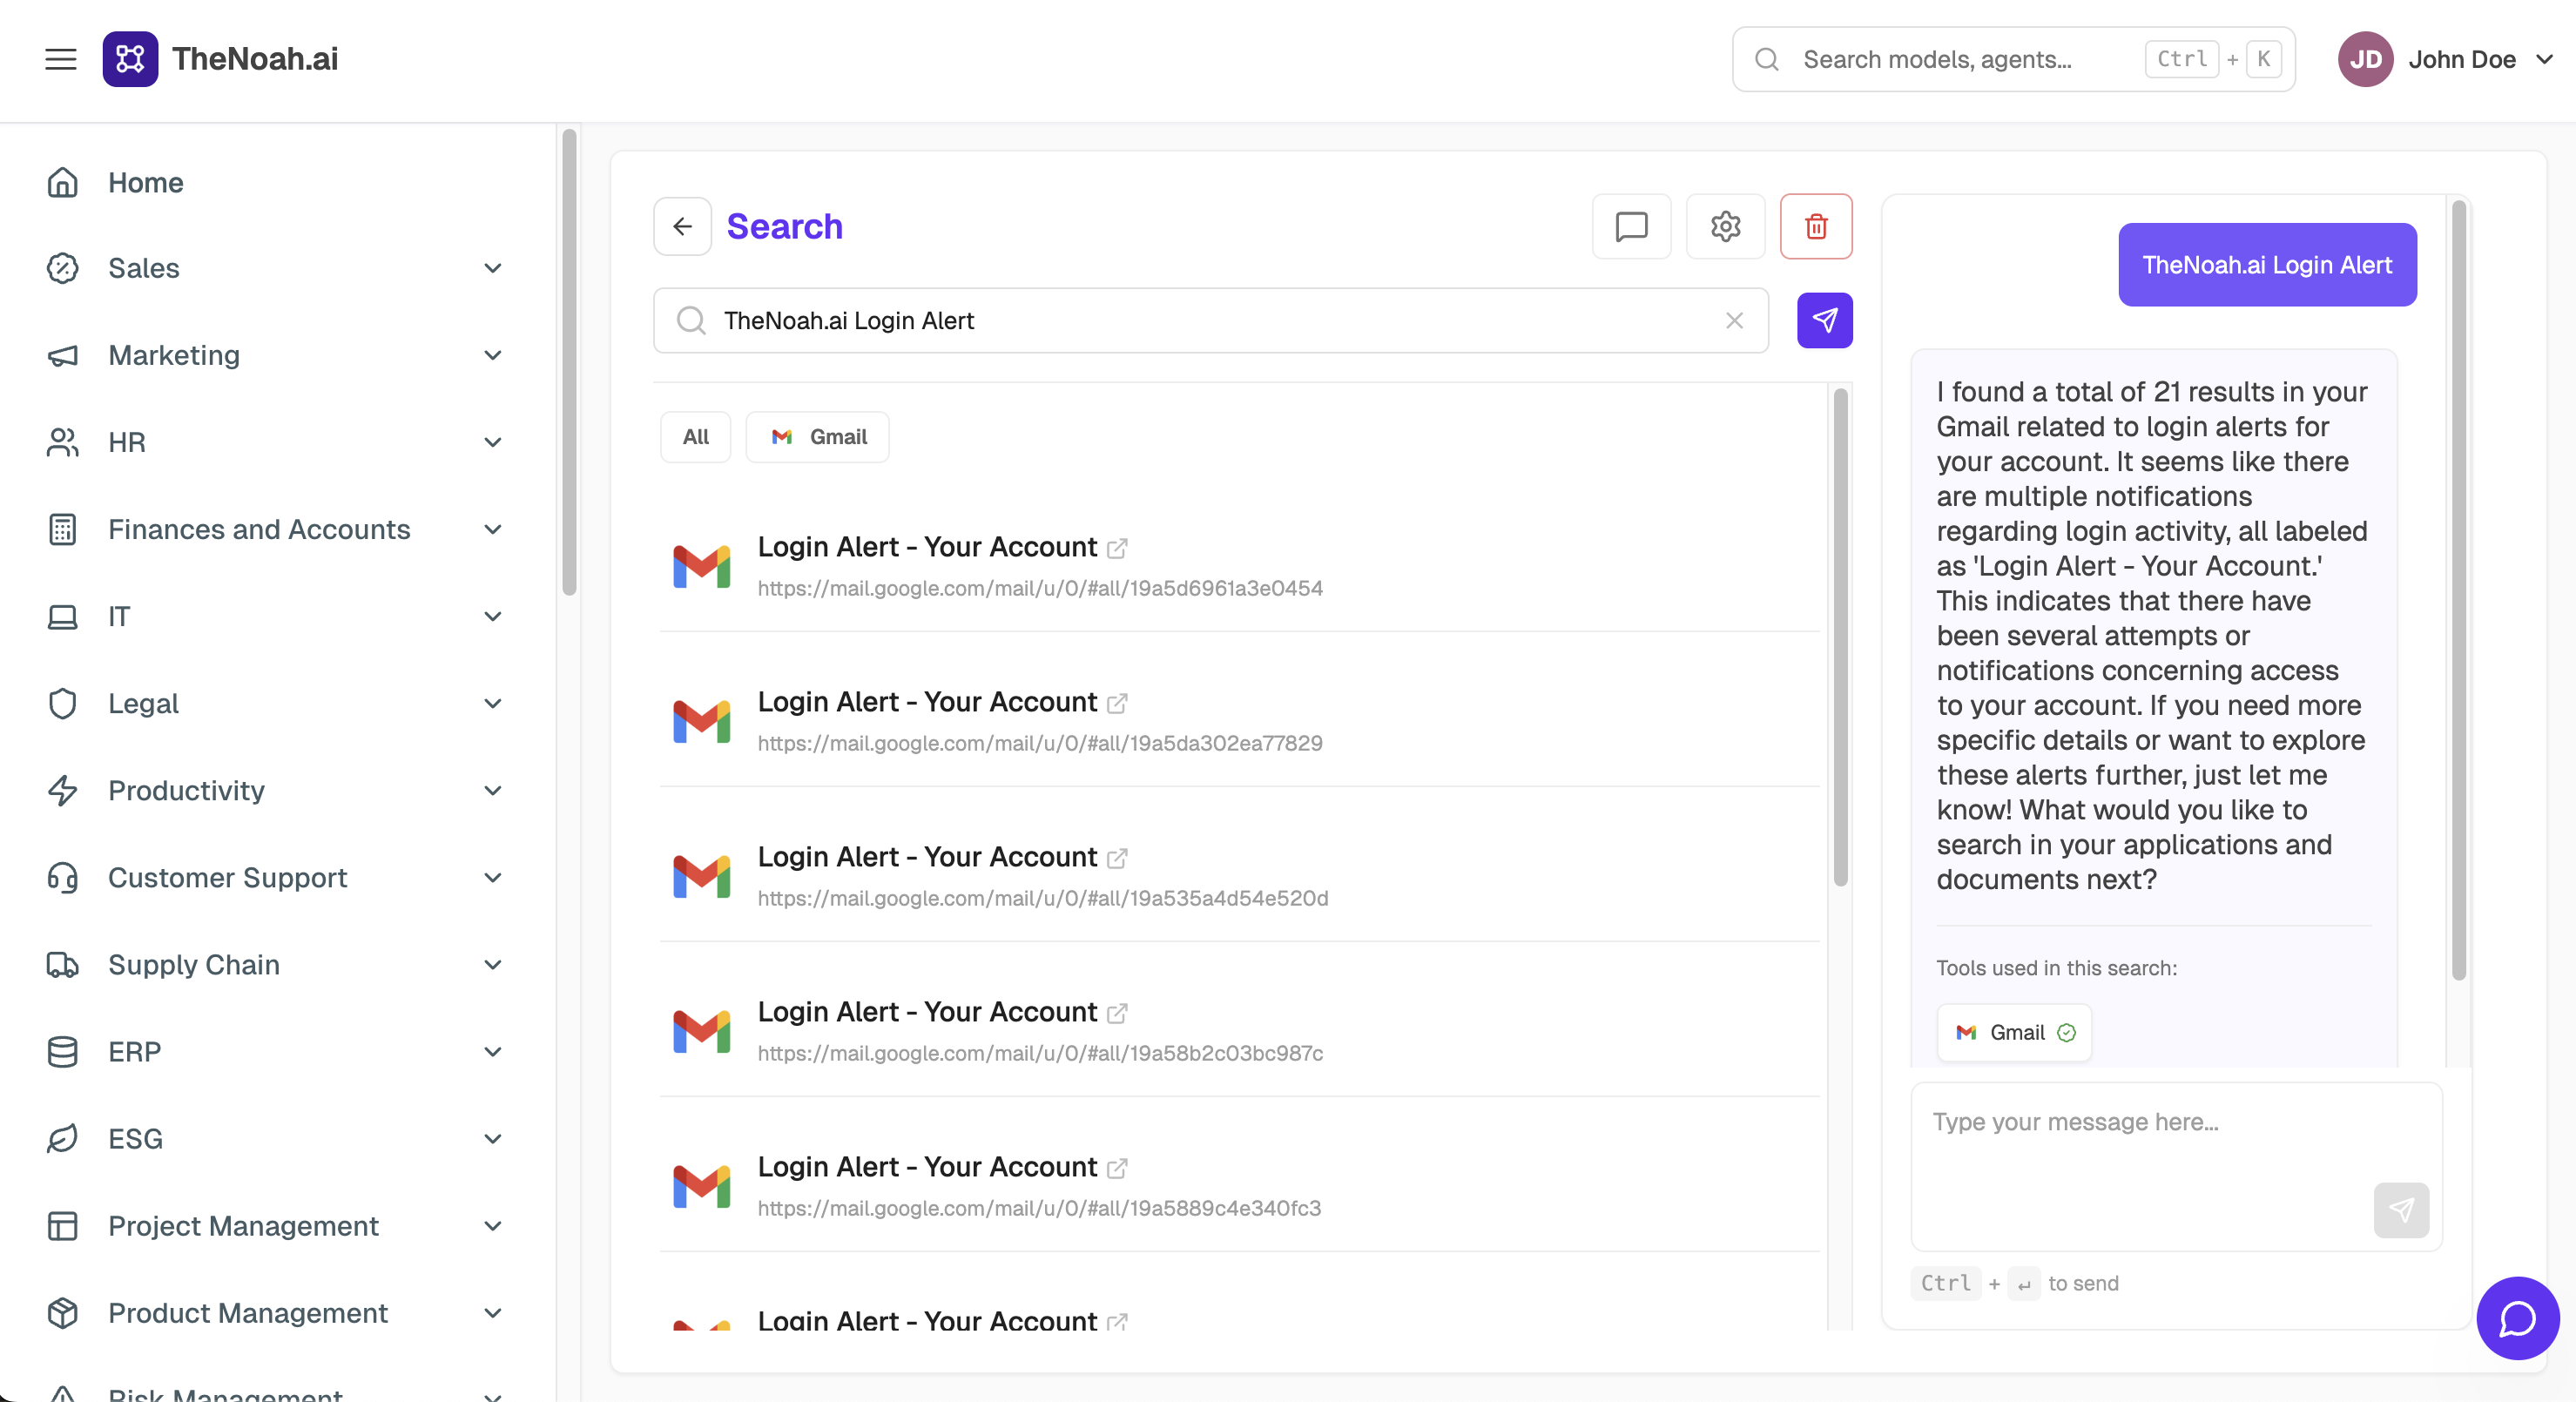Click the Project Management layout icon
Screen dimensions: 2576x1402
pyautogui.click(x=63, y=1225)
